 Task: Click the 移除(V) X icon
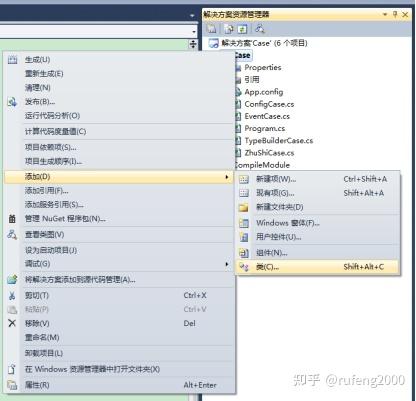[x=12, y=323]
